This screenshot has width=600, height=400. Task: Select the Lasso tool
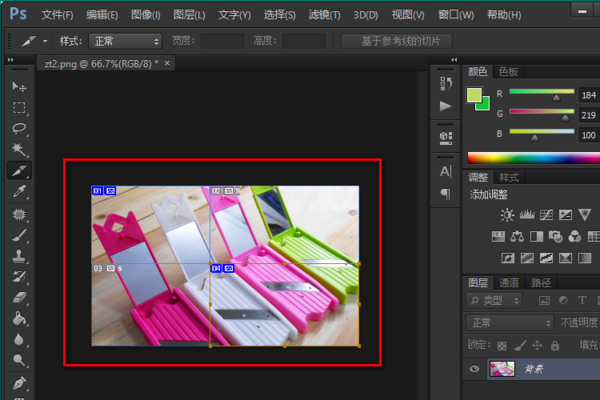coord(19,128)
